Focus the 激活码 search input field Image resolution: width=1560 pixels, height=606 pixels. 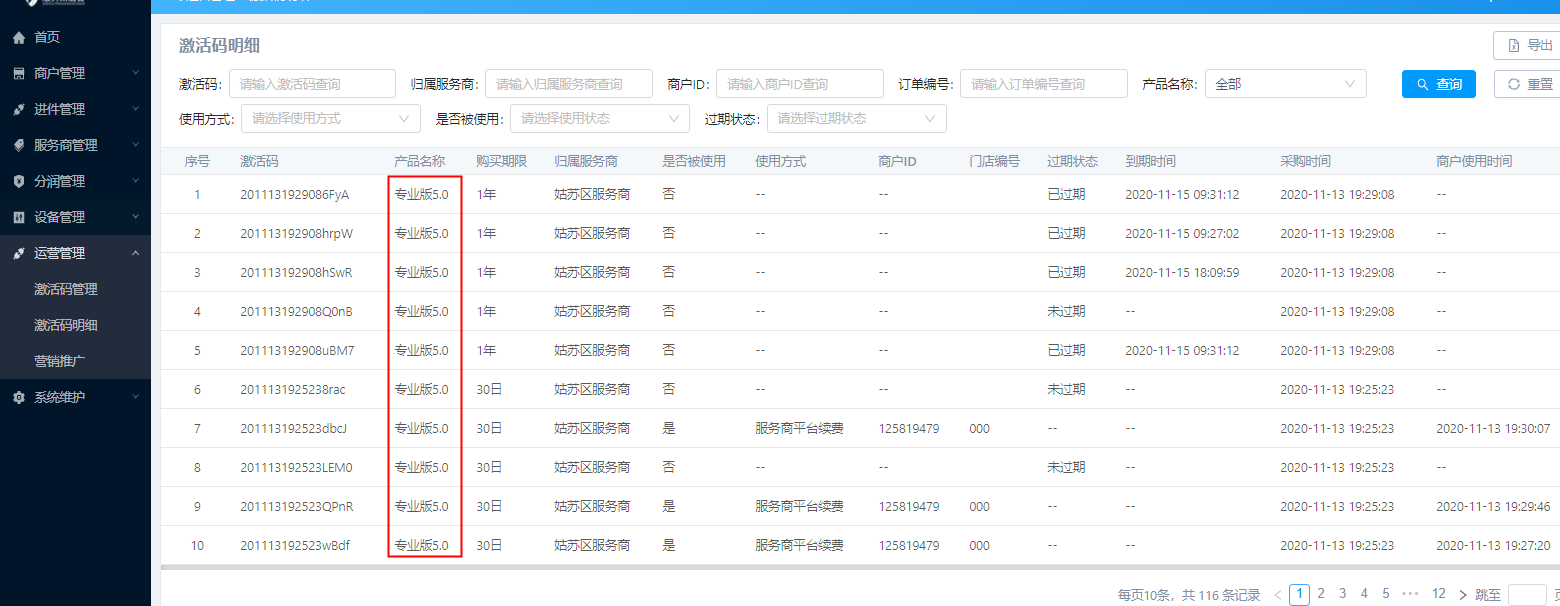click(x=312, y=84)
